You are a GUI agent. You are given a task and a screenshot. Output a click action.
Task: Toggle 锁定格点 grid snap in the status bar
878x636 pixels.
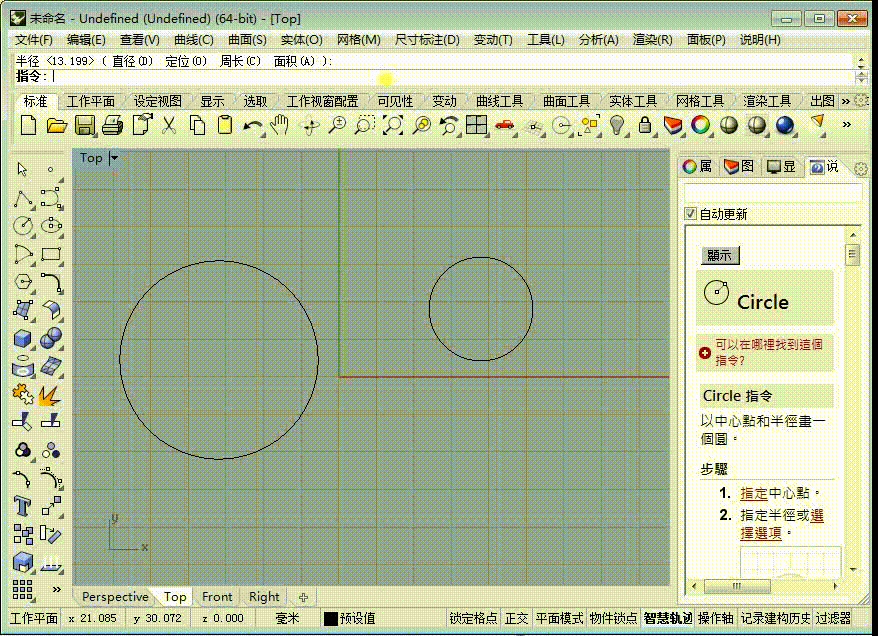pyautogui.click(x=473, y=618)
